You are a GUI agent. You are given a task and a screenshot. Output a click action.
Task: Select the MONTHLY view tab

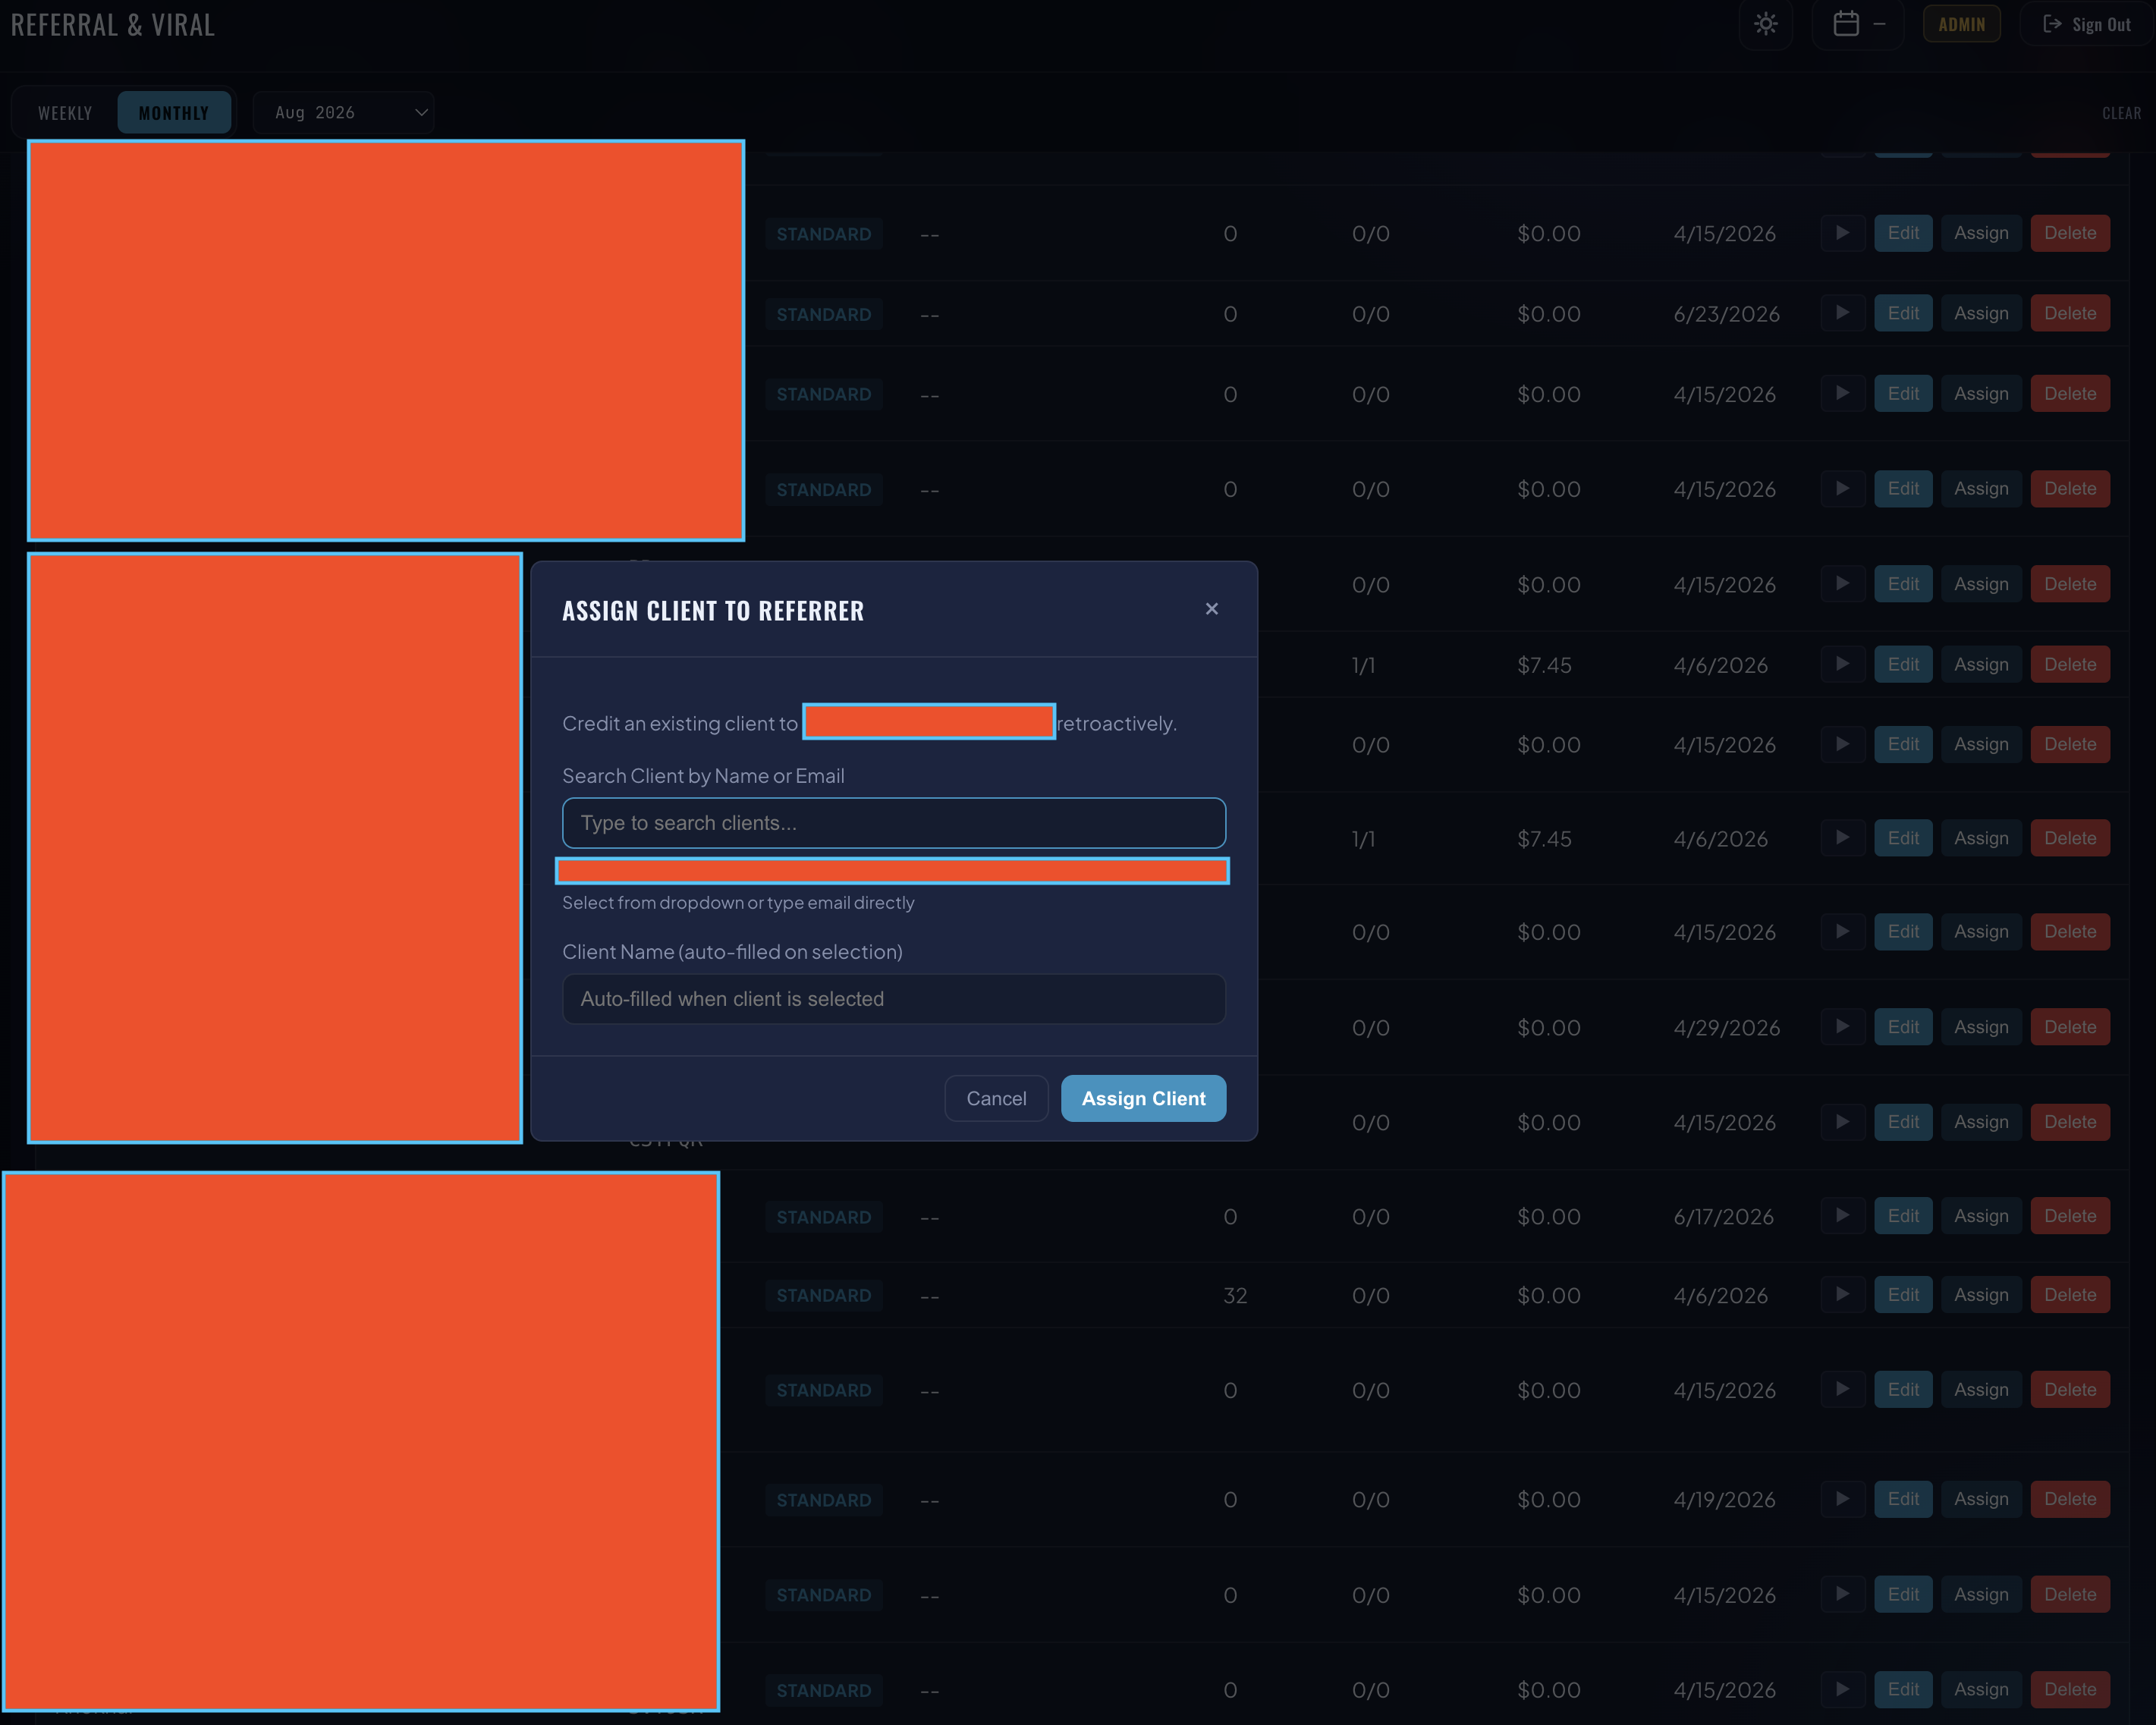click(174, 113)
